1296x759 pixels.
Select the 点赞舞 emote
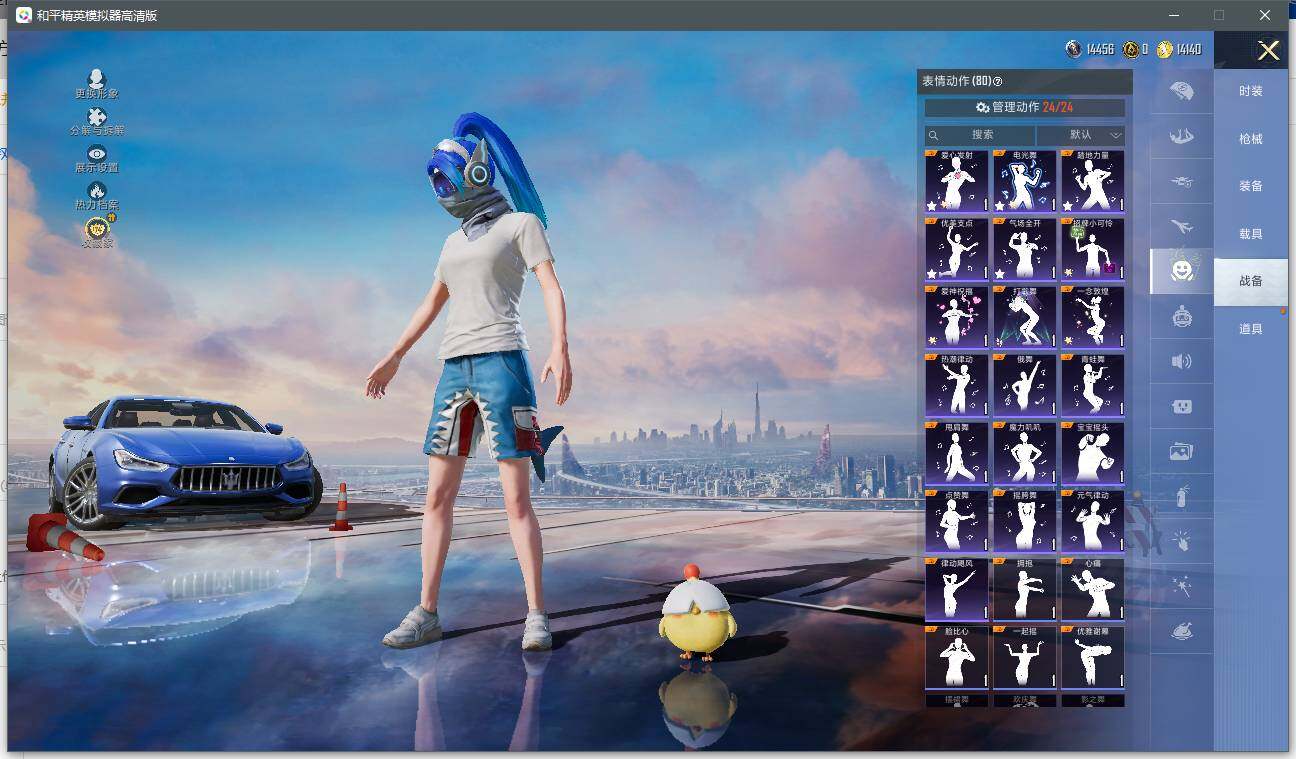click(957, 522)
